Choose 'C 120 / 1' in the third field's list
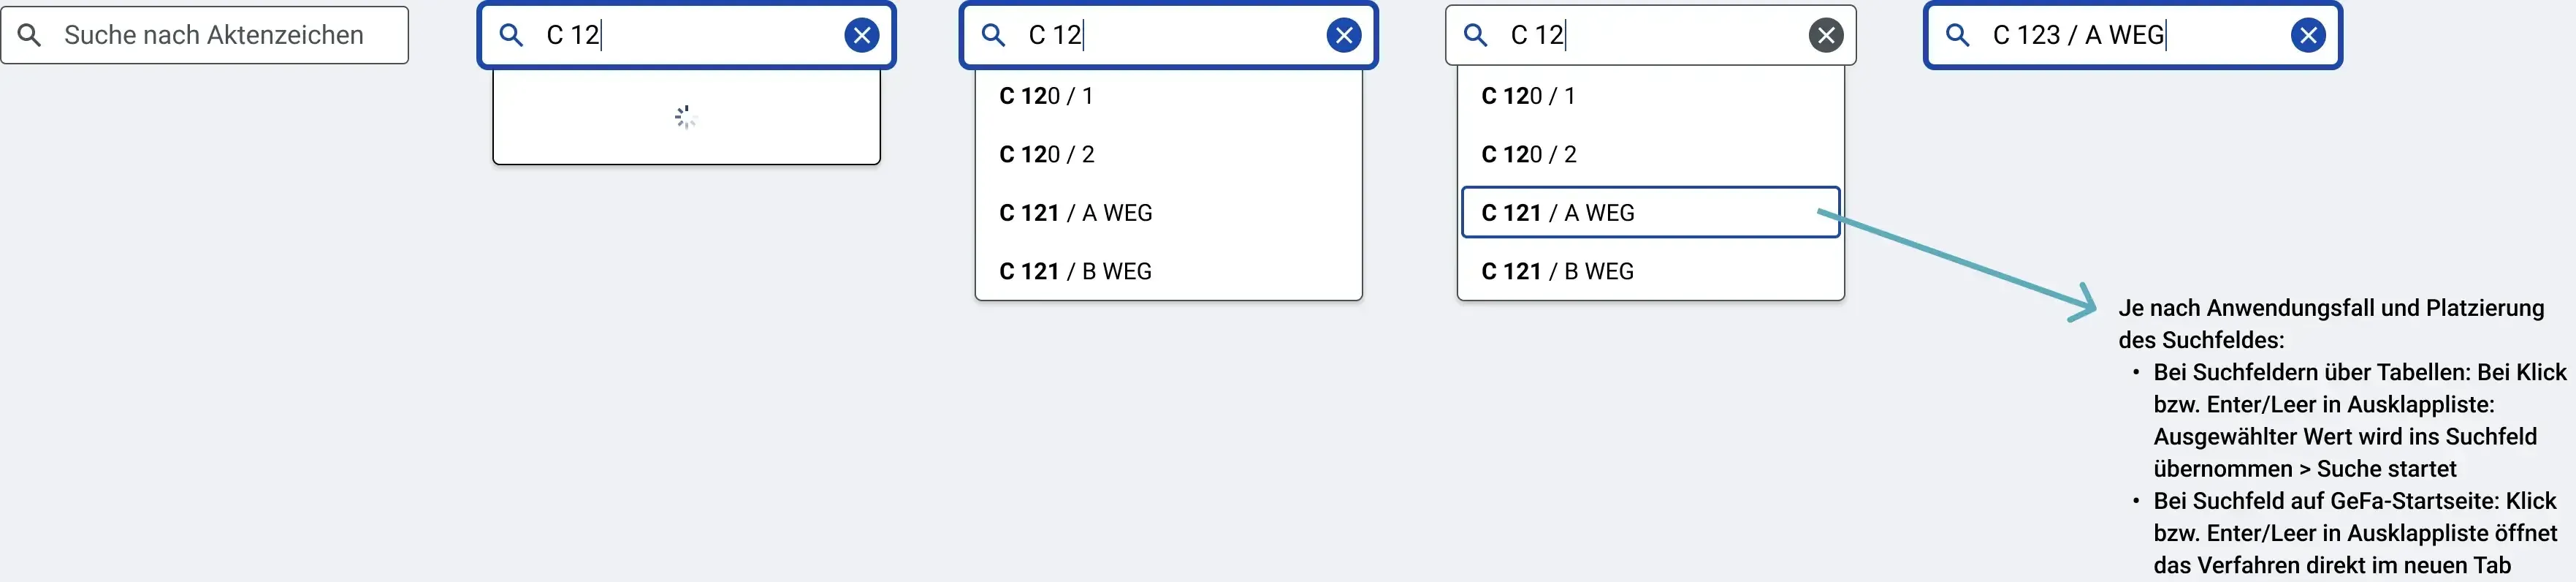The image size is (2576, 582). pos(1168,96)
